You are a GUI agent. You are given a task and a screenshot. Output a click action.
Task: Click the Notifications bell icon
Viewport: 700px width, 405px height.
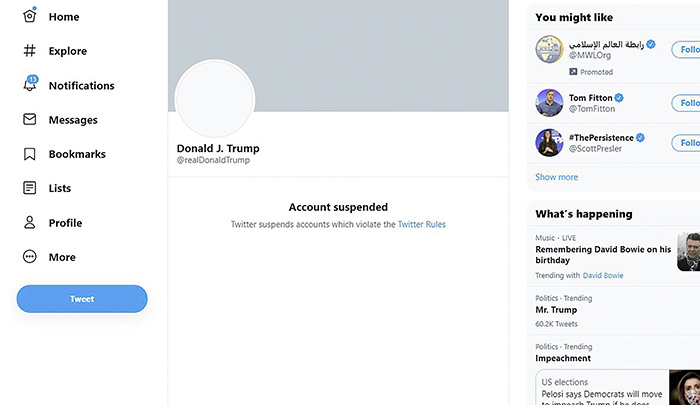[29, 86]
